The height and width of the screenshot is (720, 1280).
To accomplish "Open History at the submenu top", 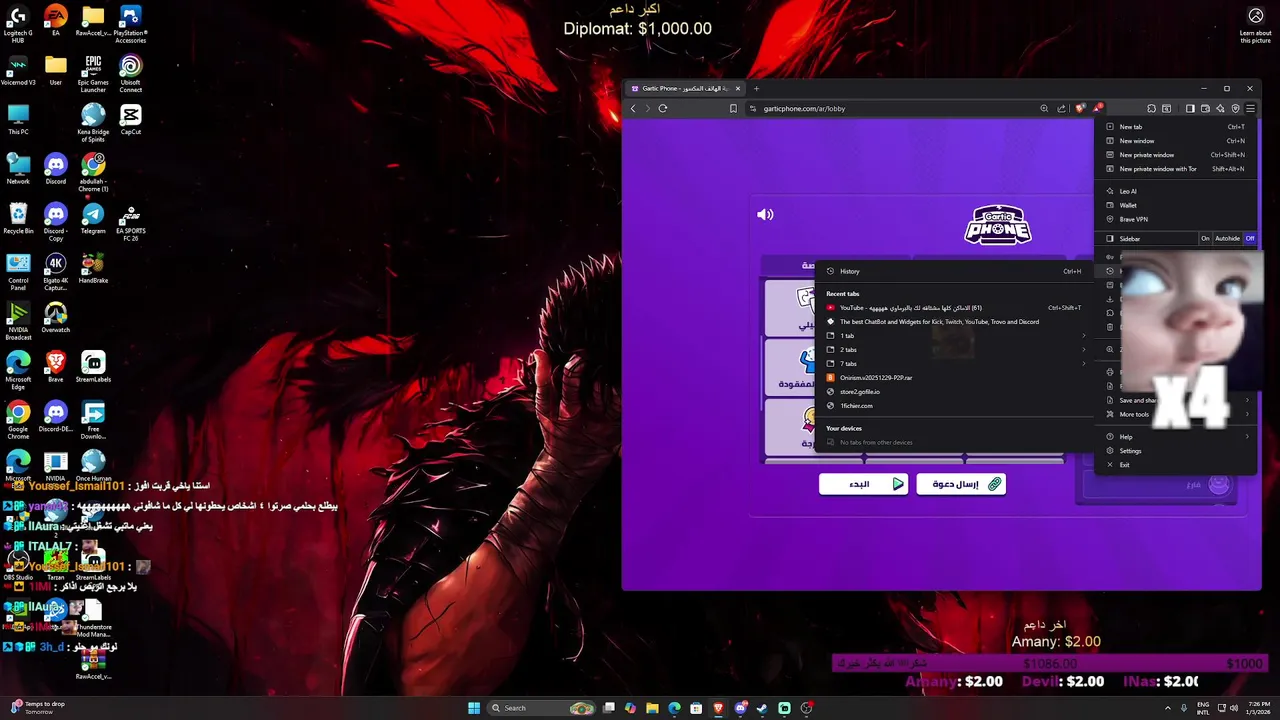I will click(955, 271).
